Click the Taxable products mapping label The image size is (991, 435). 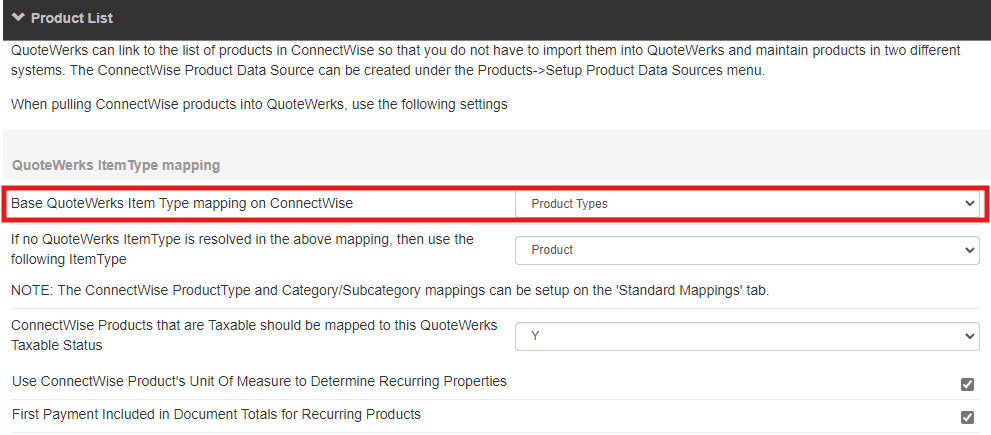253,335
